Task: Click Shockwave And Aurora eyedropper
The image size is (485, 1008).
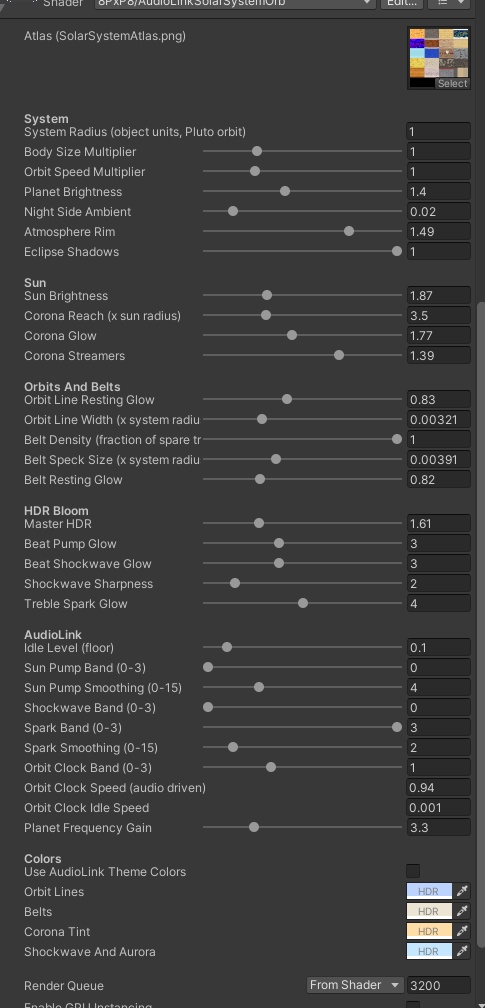Action: coord(462,951)
